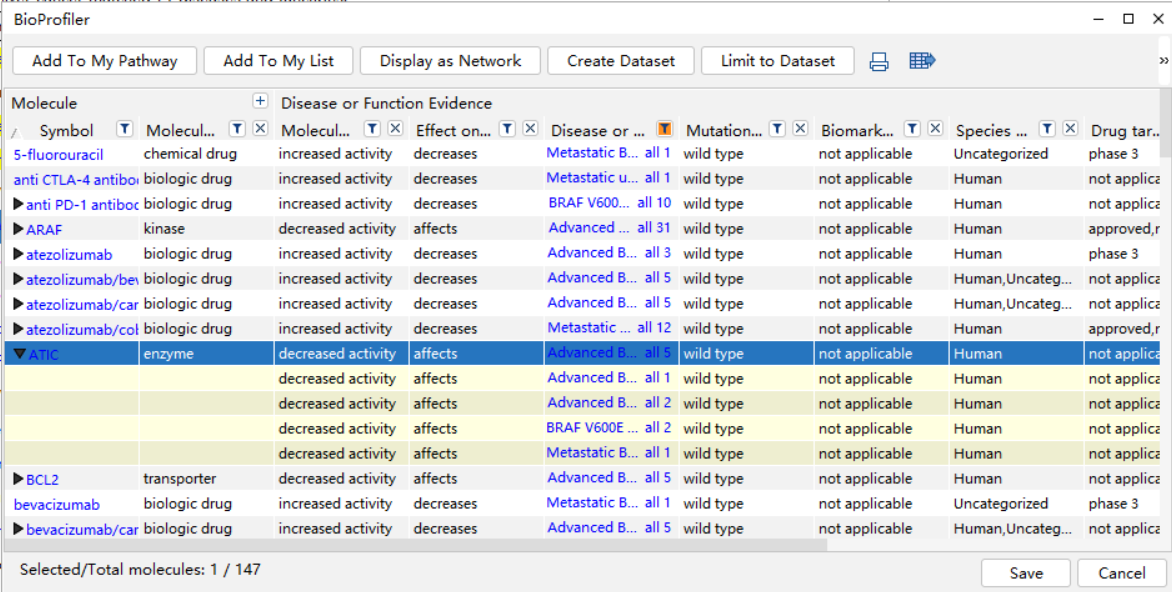
Task: Open the Symbol column filter
Action: 124,129
